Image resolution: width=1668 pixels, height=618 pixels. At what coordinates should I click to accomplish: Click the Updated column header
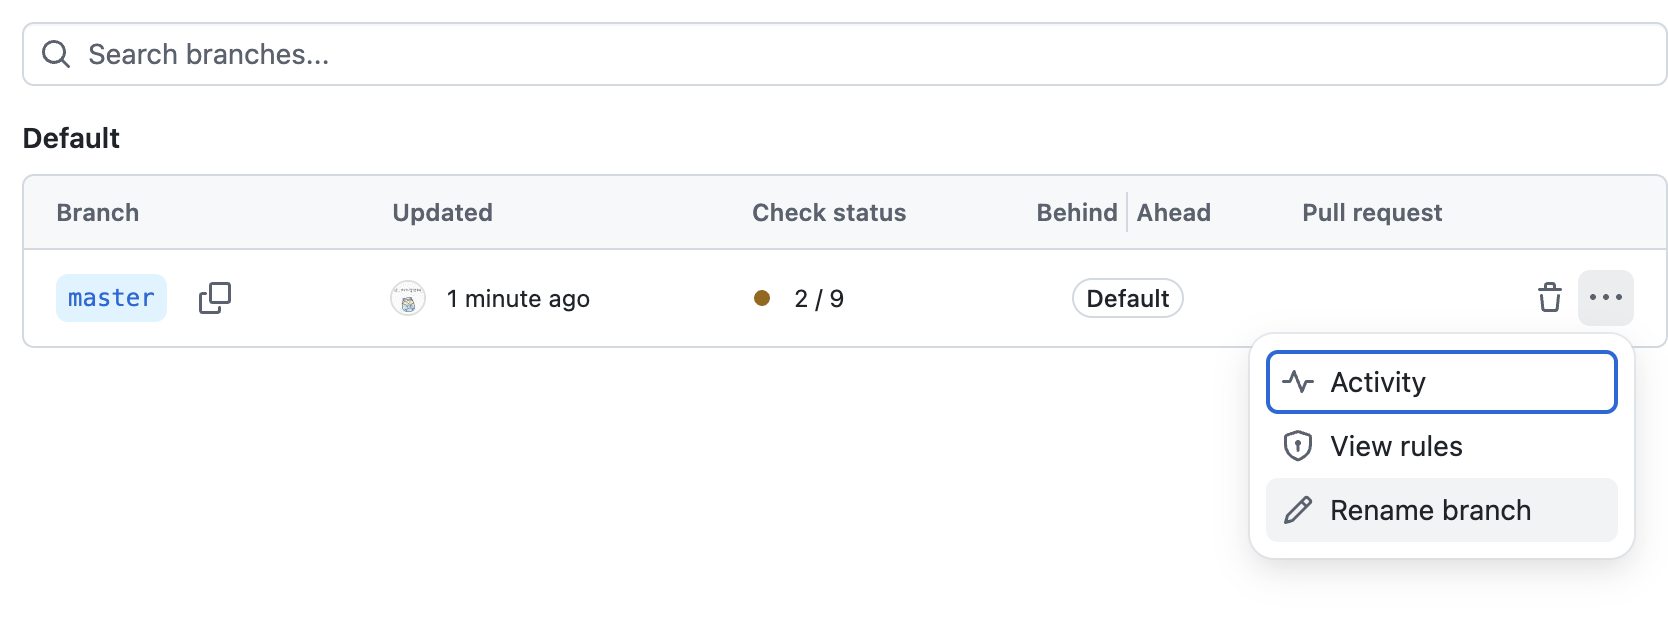coord(442,213)
